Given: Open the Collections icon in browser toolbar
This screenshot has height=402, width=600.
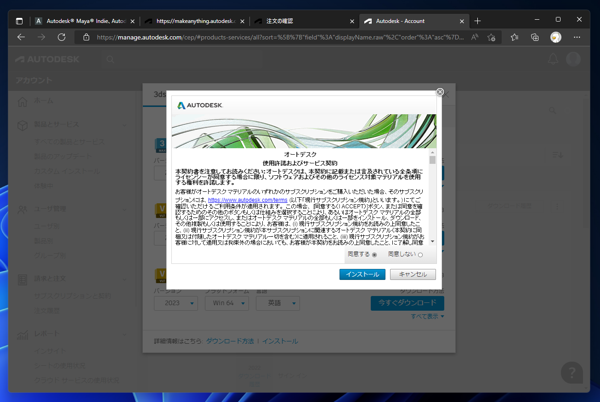Looking at the screenshot, I should click(535, 37).
